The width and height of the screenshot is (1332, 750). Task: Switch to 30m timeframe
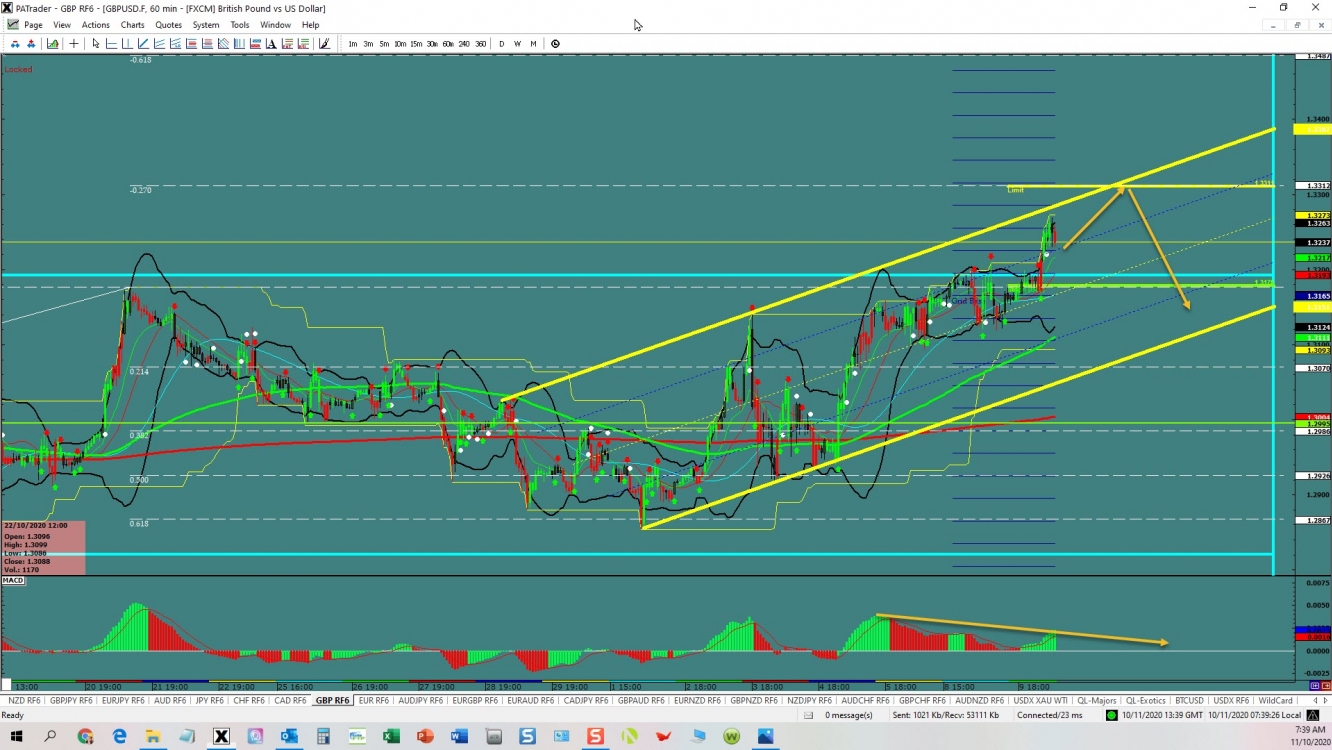pos(432,44)
